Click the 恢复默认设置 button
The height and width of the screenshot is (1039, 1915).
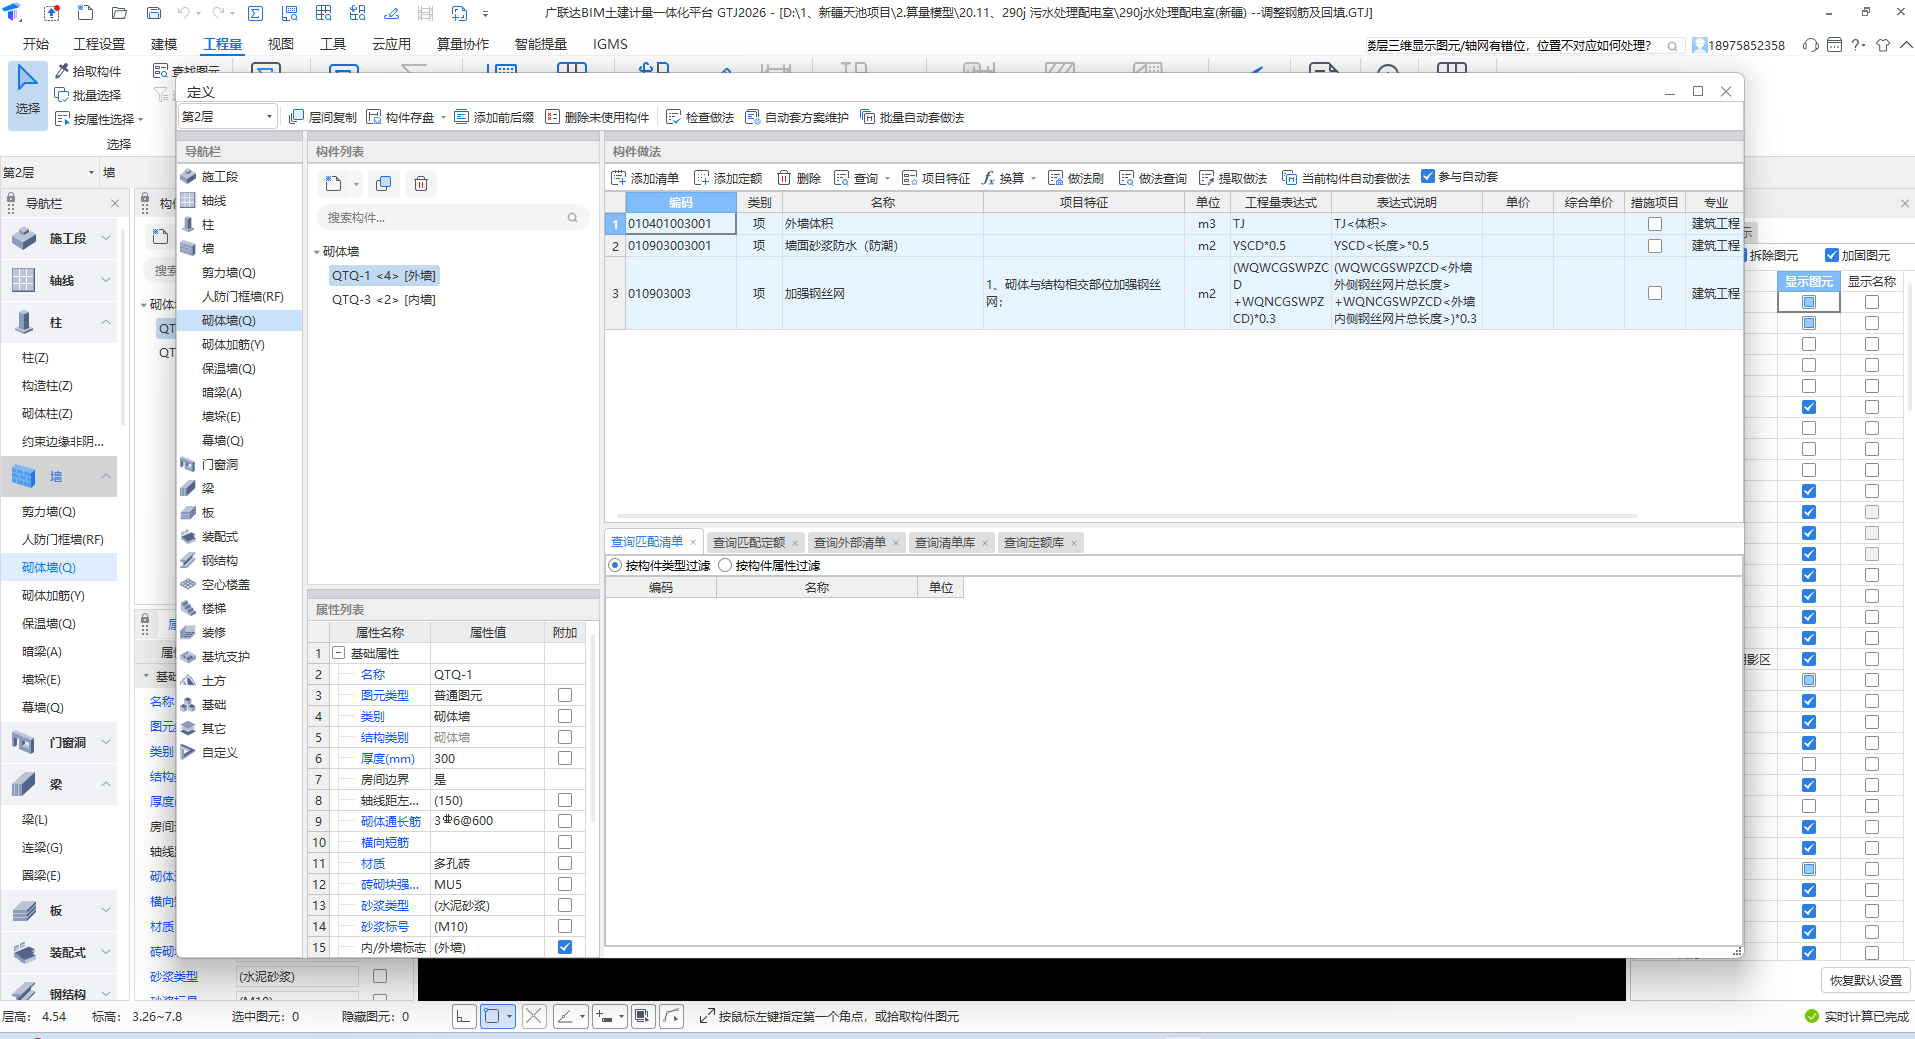pos(1865,980)
